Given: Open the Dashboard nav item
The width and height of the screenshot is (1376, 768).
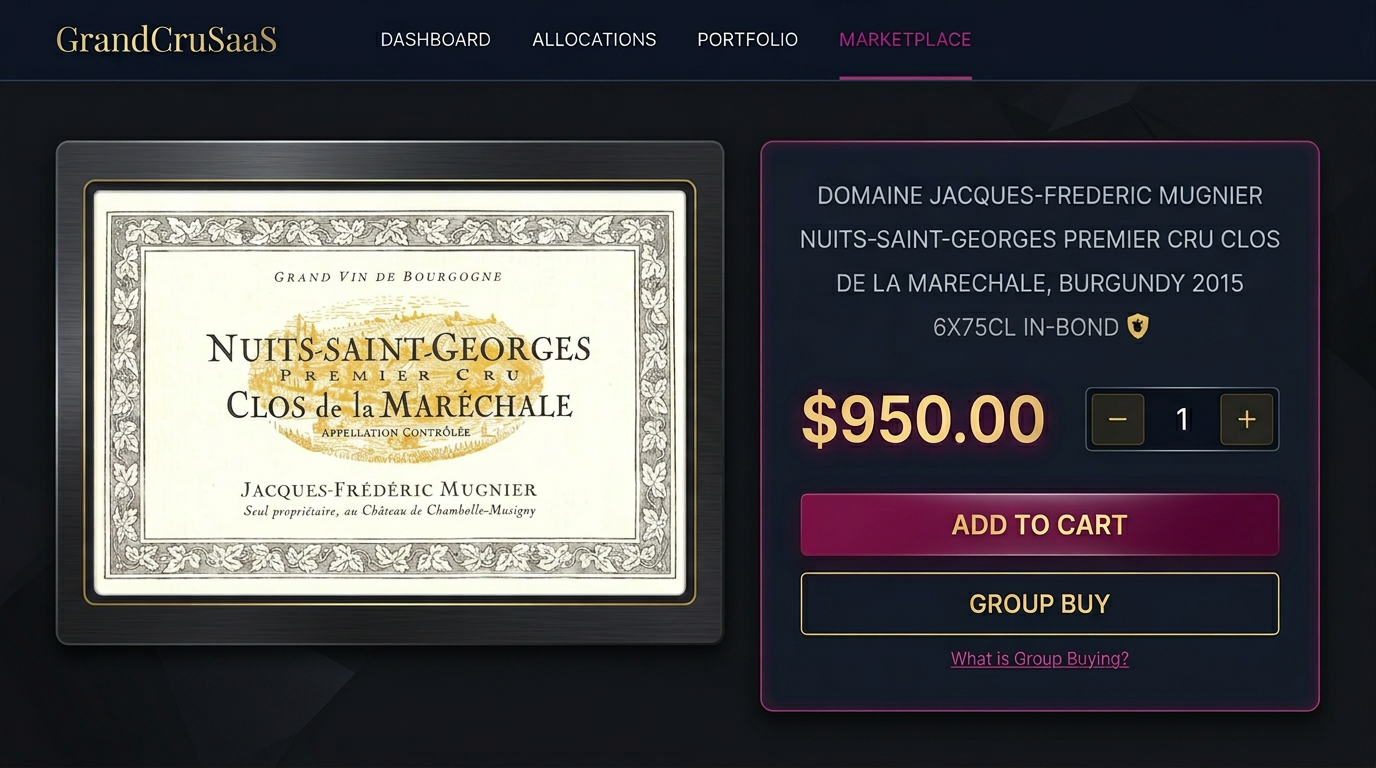Looking at the screenshot, I should coord(435,40).
